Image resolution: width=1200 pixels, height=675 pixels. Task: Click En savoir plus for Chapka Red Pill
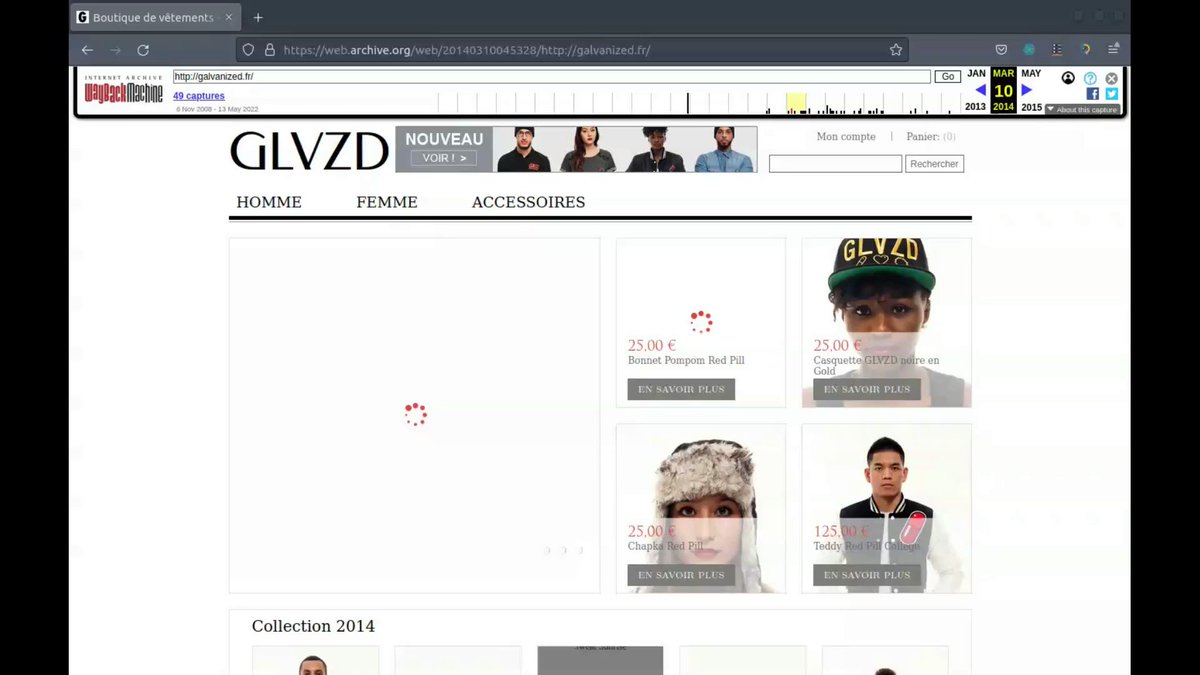pyautogui.click(x=681, y=575)
